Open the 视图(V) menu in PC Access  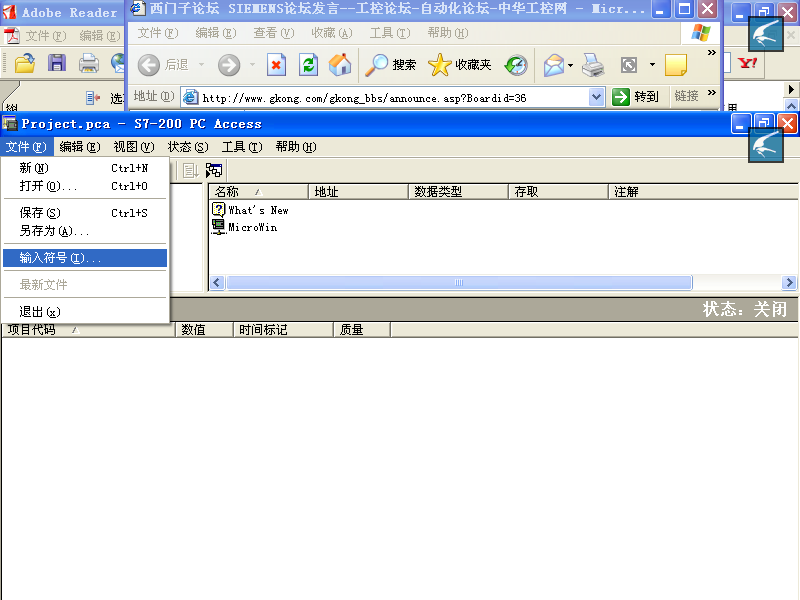point(134,147)
